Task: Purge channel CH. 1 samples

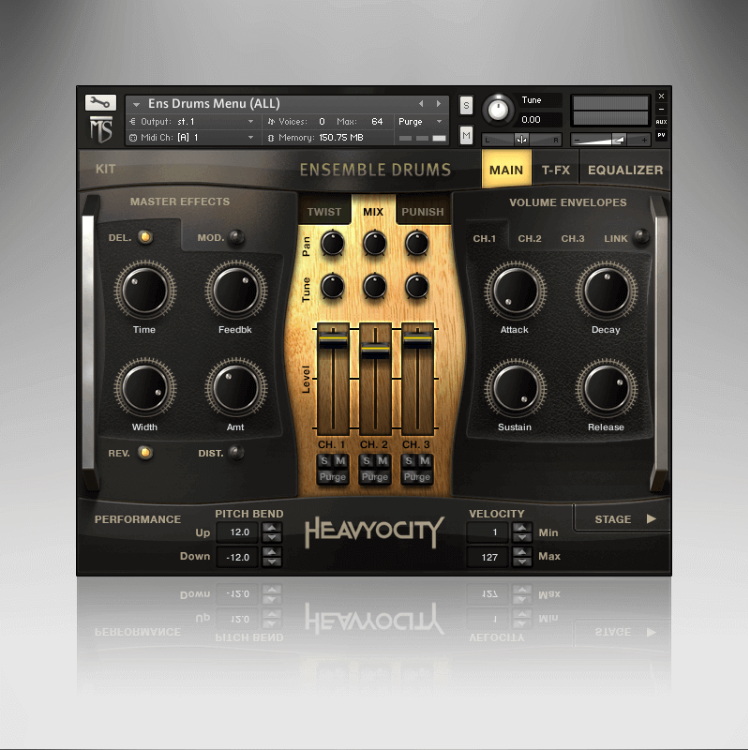Action: point(333,477)
